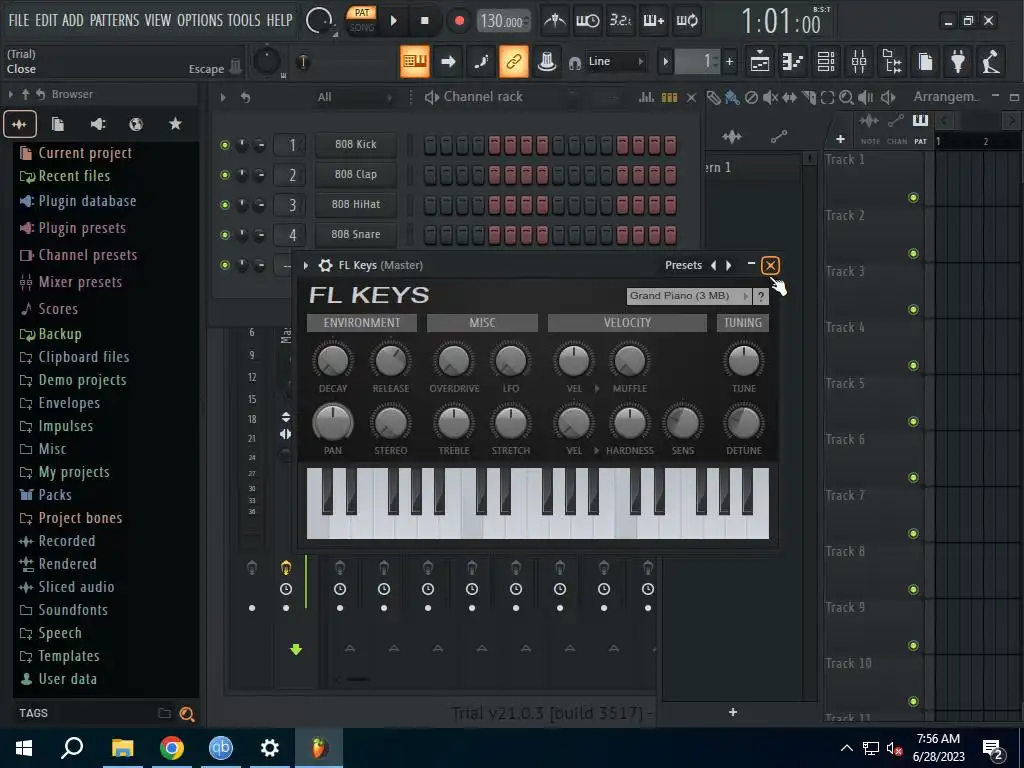Screen dimensions: 1024x768
Task: Click the FL Keys help question button
Action: (761, 296)
